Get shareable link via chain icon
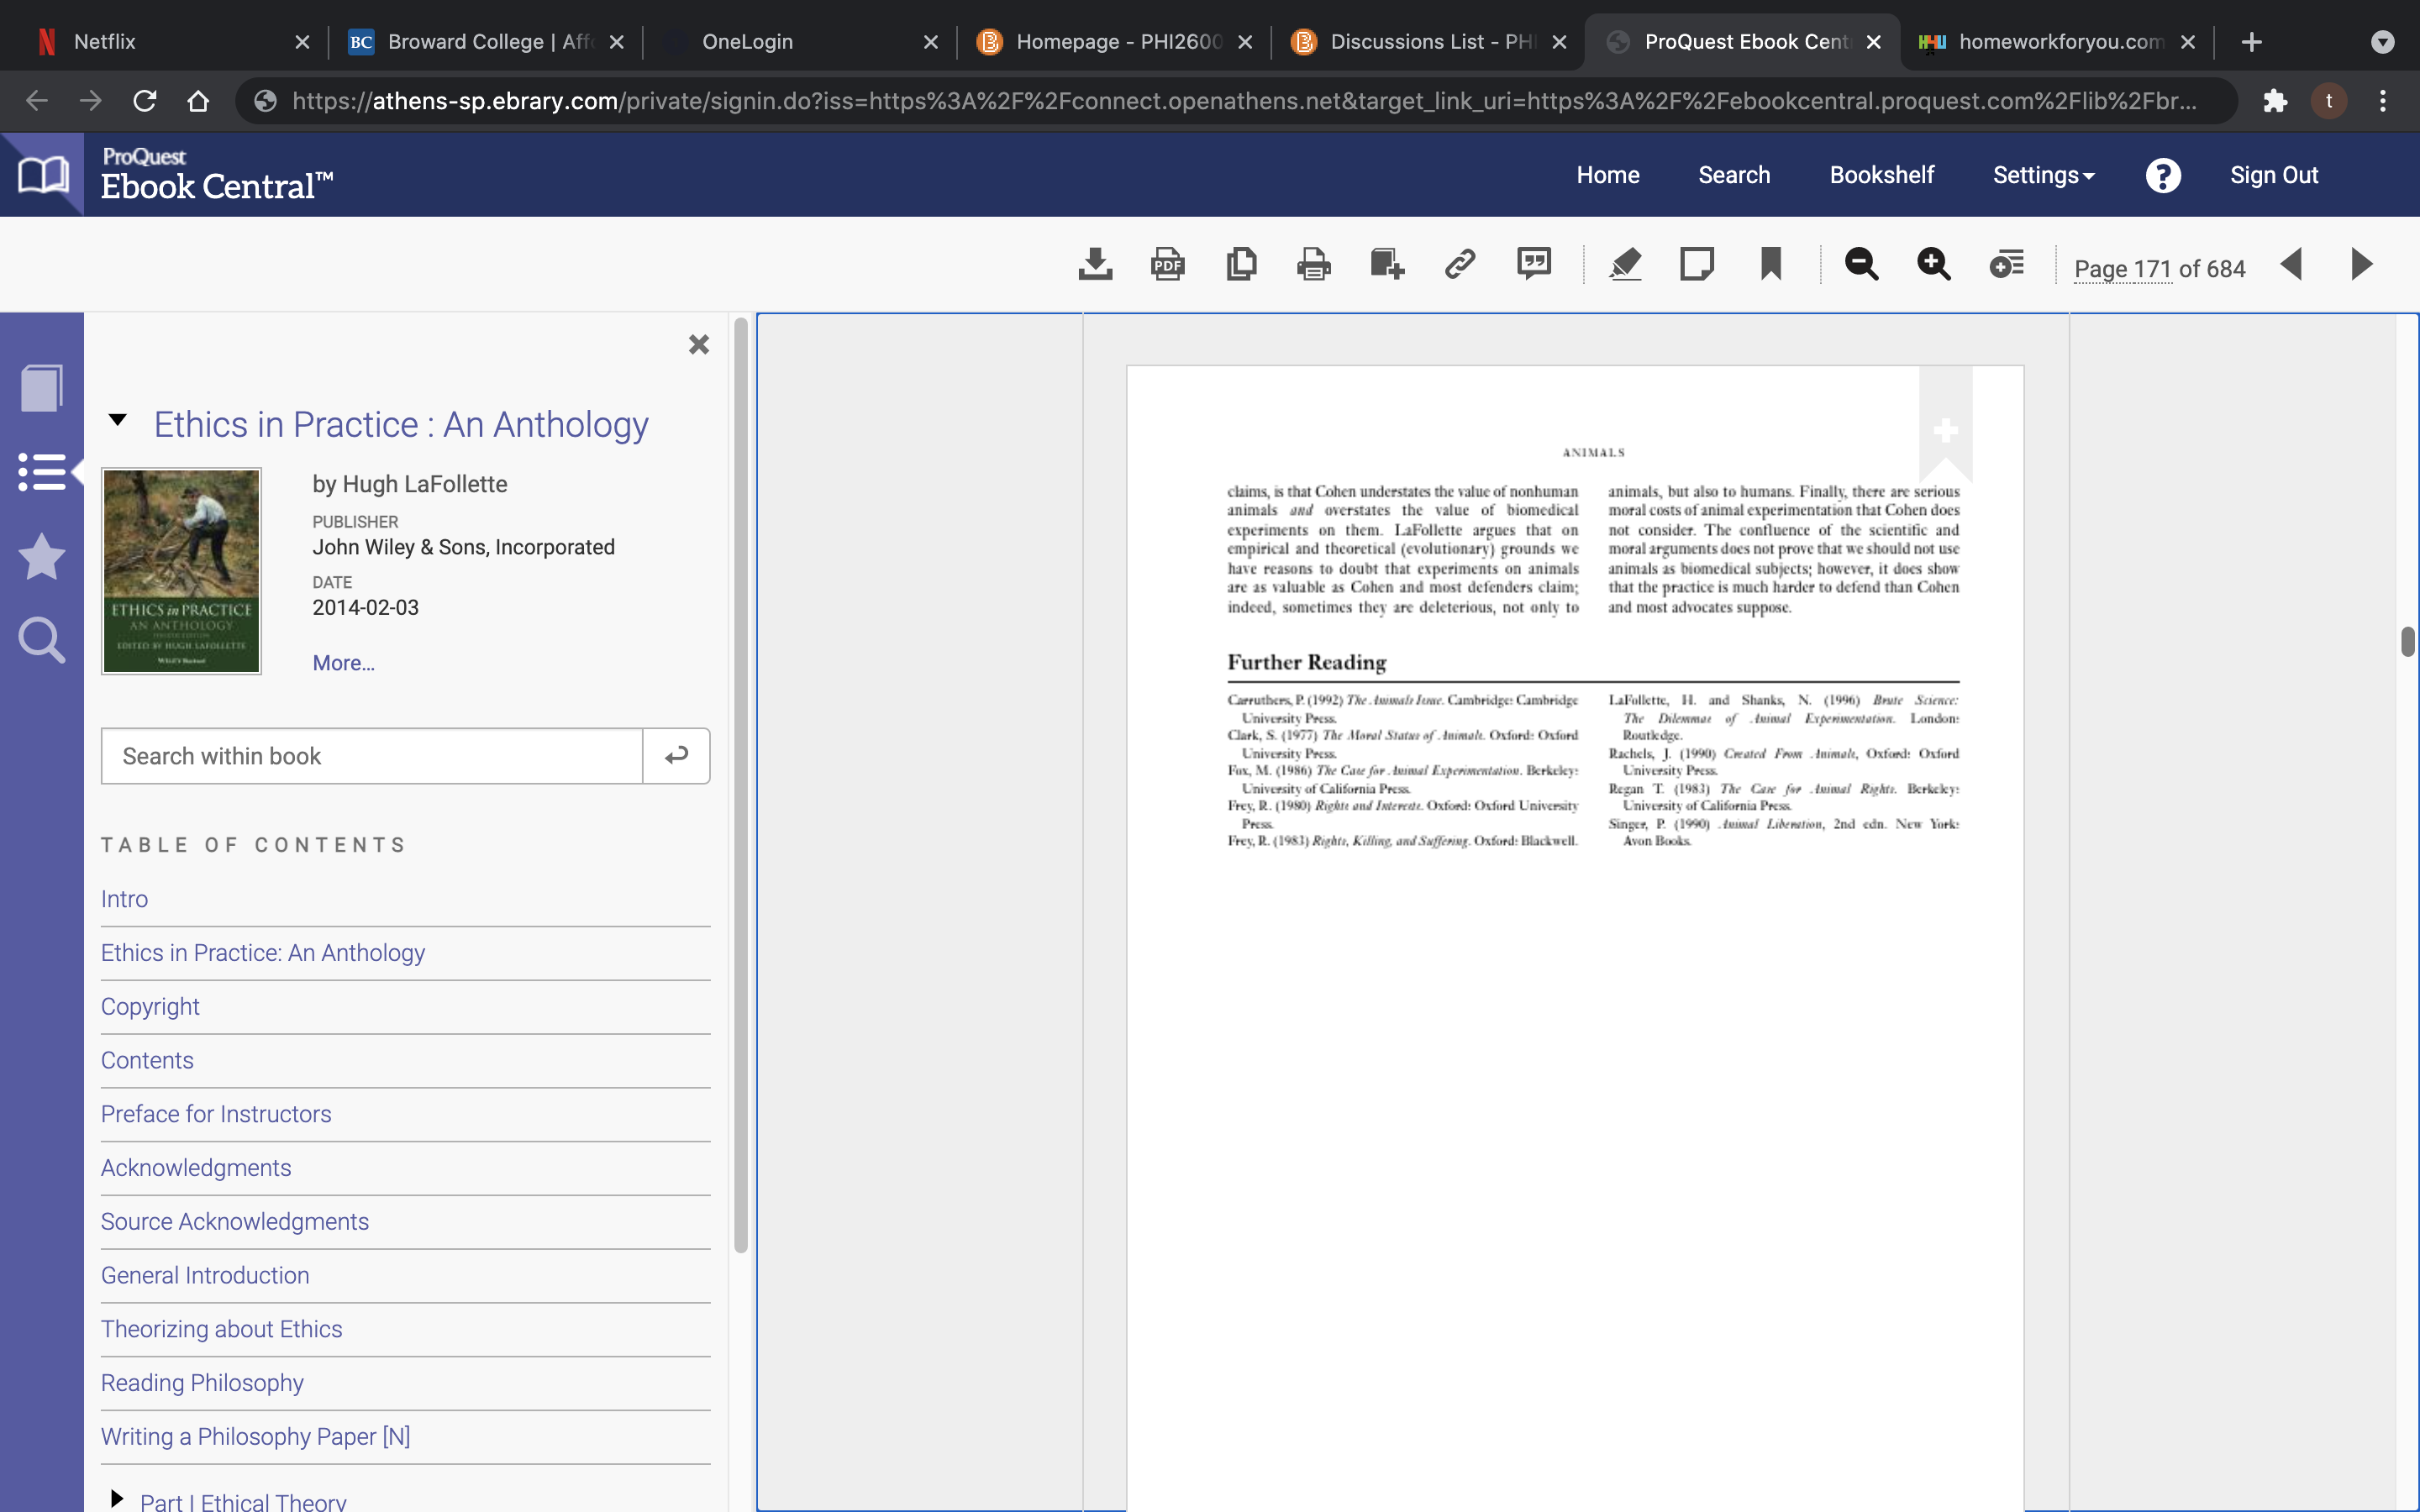Image resolution: width=2420 pixels, height=1512 pixels. tap(1460, 265)
